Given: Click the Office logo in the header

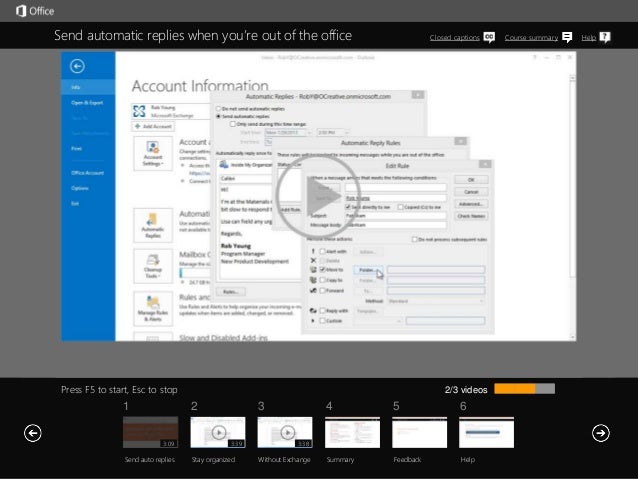Looking at the screenshot, I should tap(35, 11).
